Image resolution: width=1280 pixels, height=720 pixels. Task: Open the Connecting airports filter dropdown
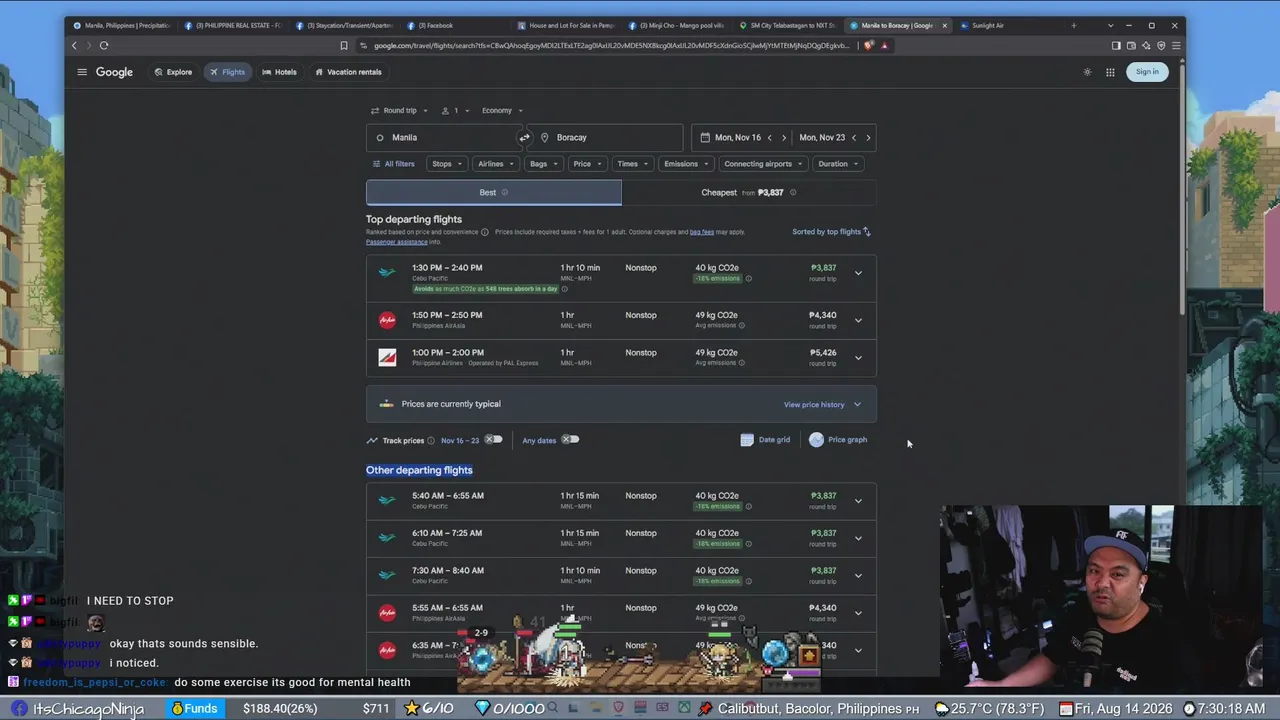point(763,164)
